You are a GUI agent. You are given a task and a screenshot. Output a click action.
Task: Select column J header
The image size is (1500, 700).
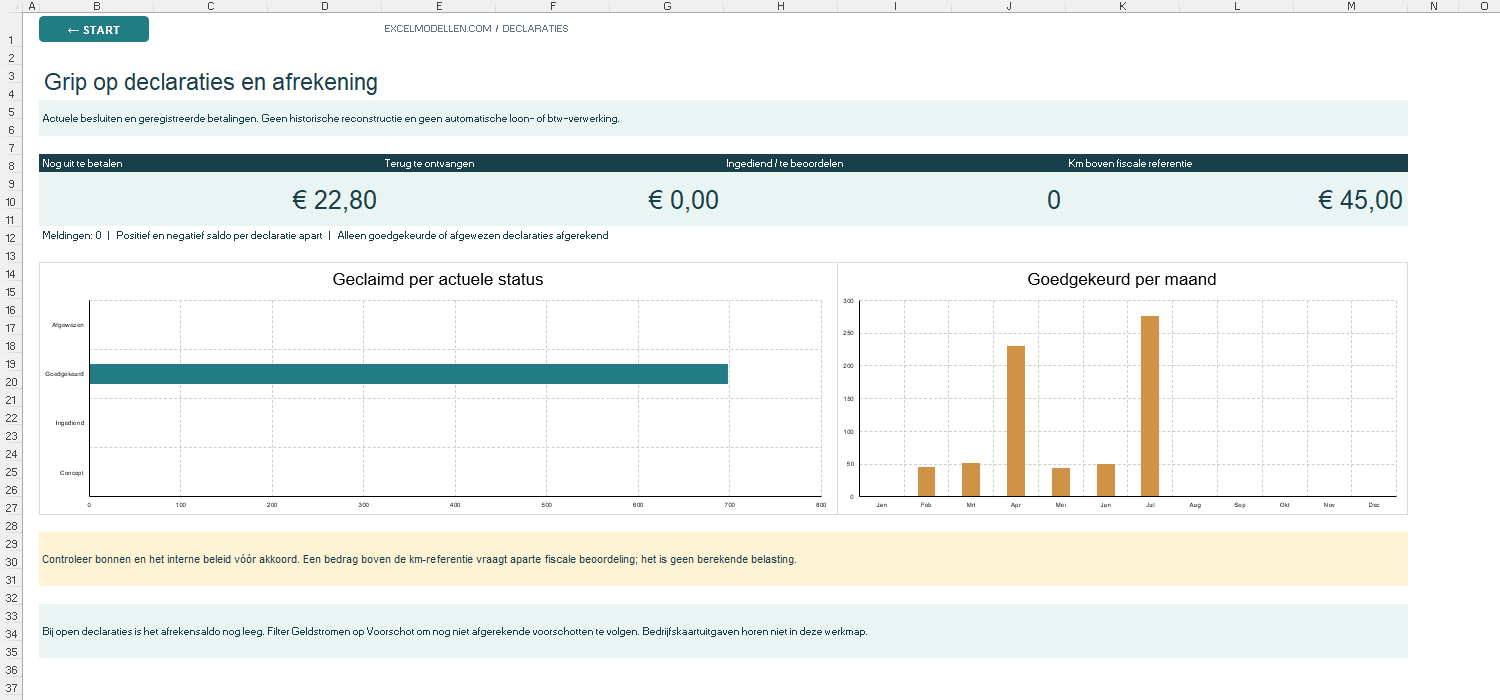(x=1008, y=6)
